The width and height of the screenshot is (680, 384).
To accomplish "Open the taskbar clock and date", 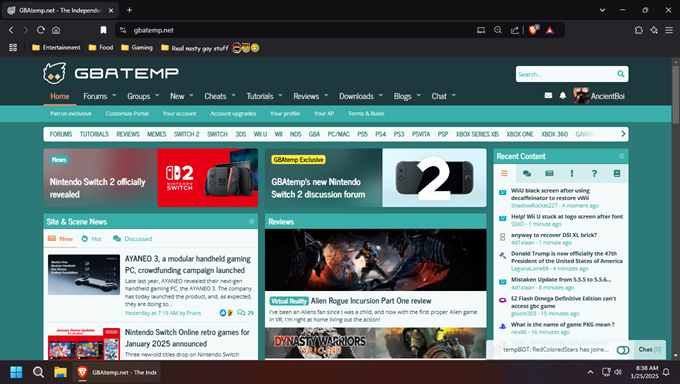I will [x=644, y=372].
